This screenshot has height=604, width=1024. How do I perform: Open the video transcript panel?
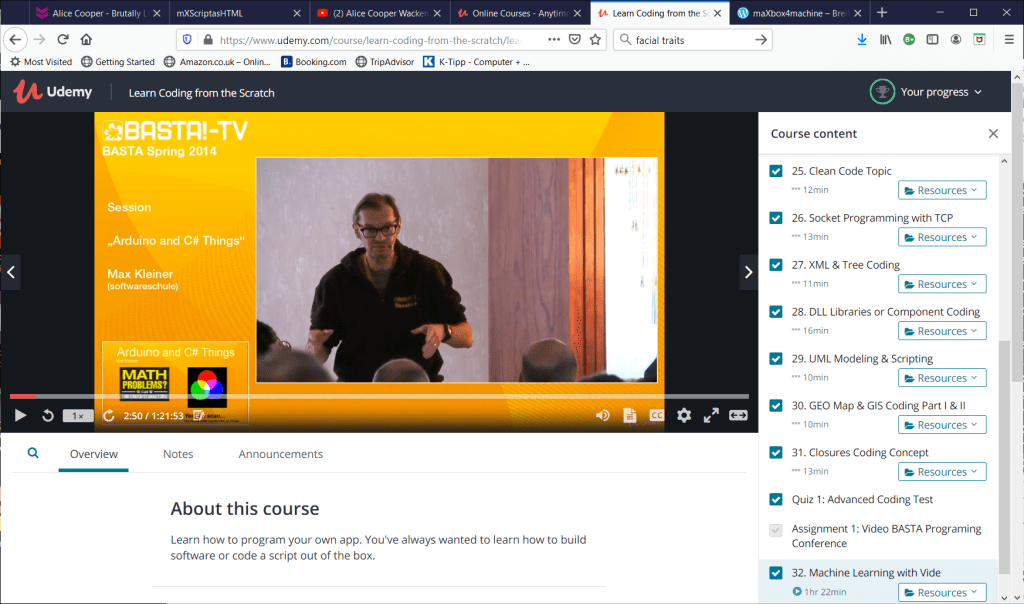point(630,415)
